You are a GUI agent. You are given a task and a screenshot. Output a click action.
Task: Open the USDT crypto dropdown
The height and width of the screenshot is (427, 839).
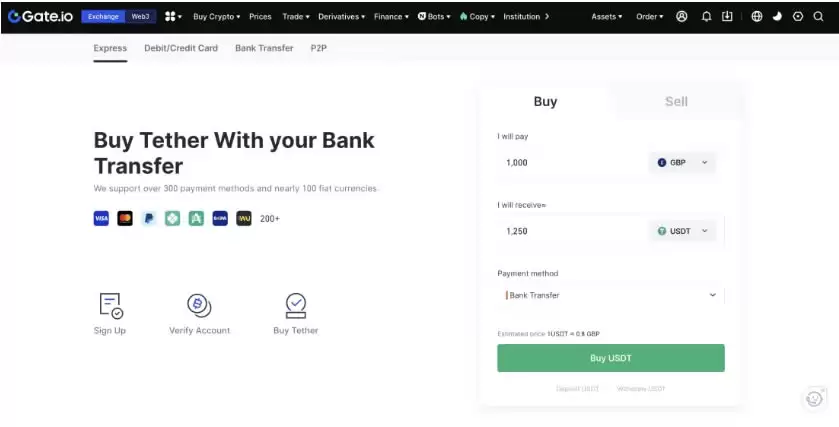pyautogui.click(x=682, y=231)
